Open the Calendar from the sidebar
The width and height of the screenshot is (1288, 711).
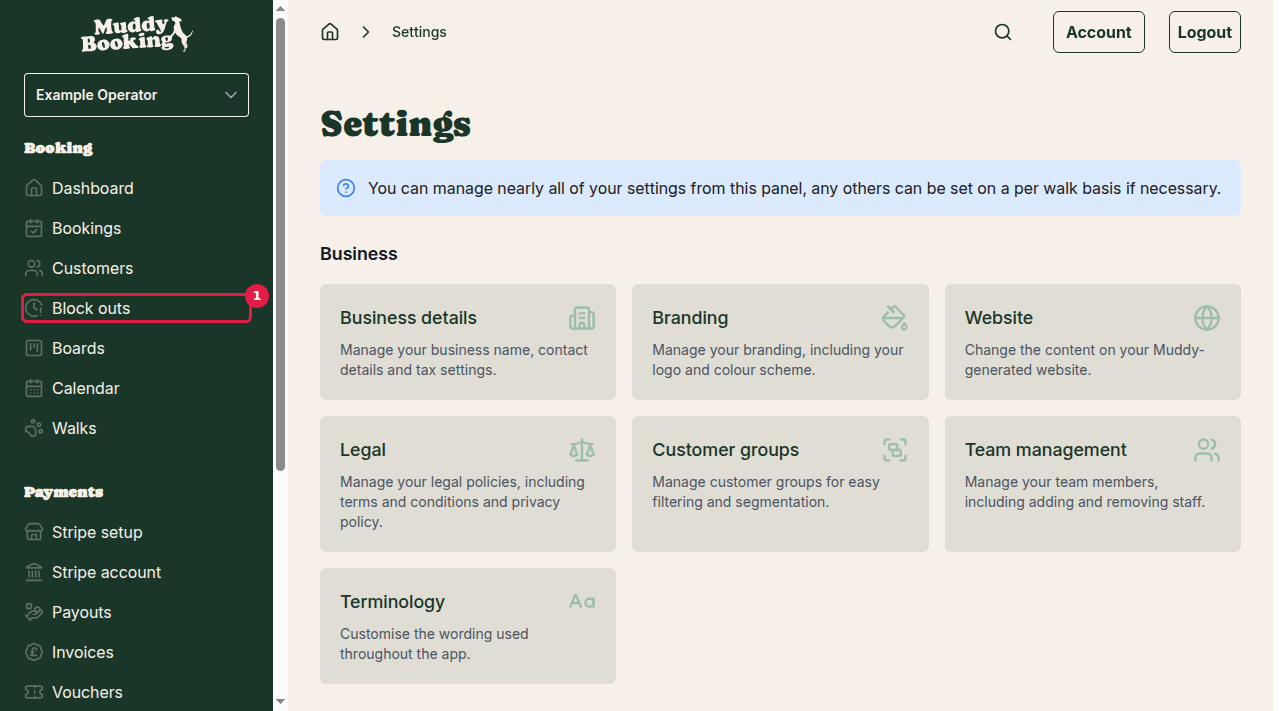(86, 388)
